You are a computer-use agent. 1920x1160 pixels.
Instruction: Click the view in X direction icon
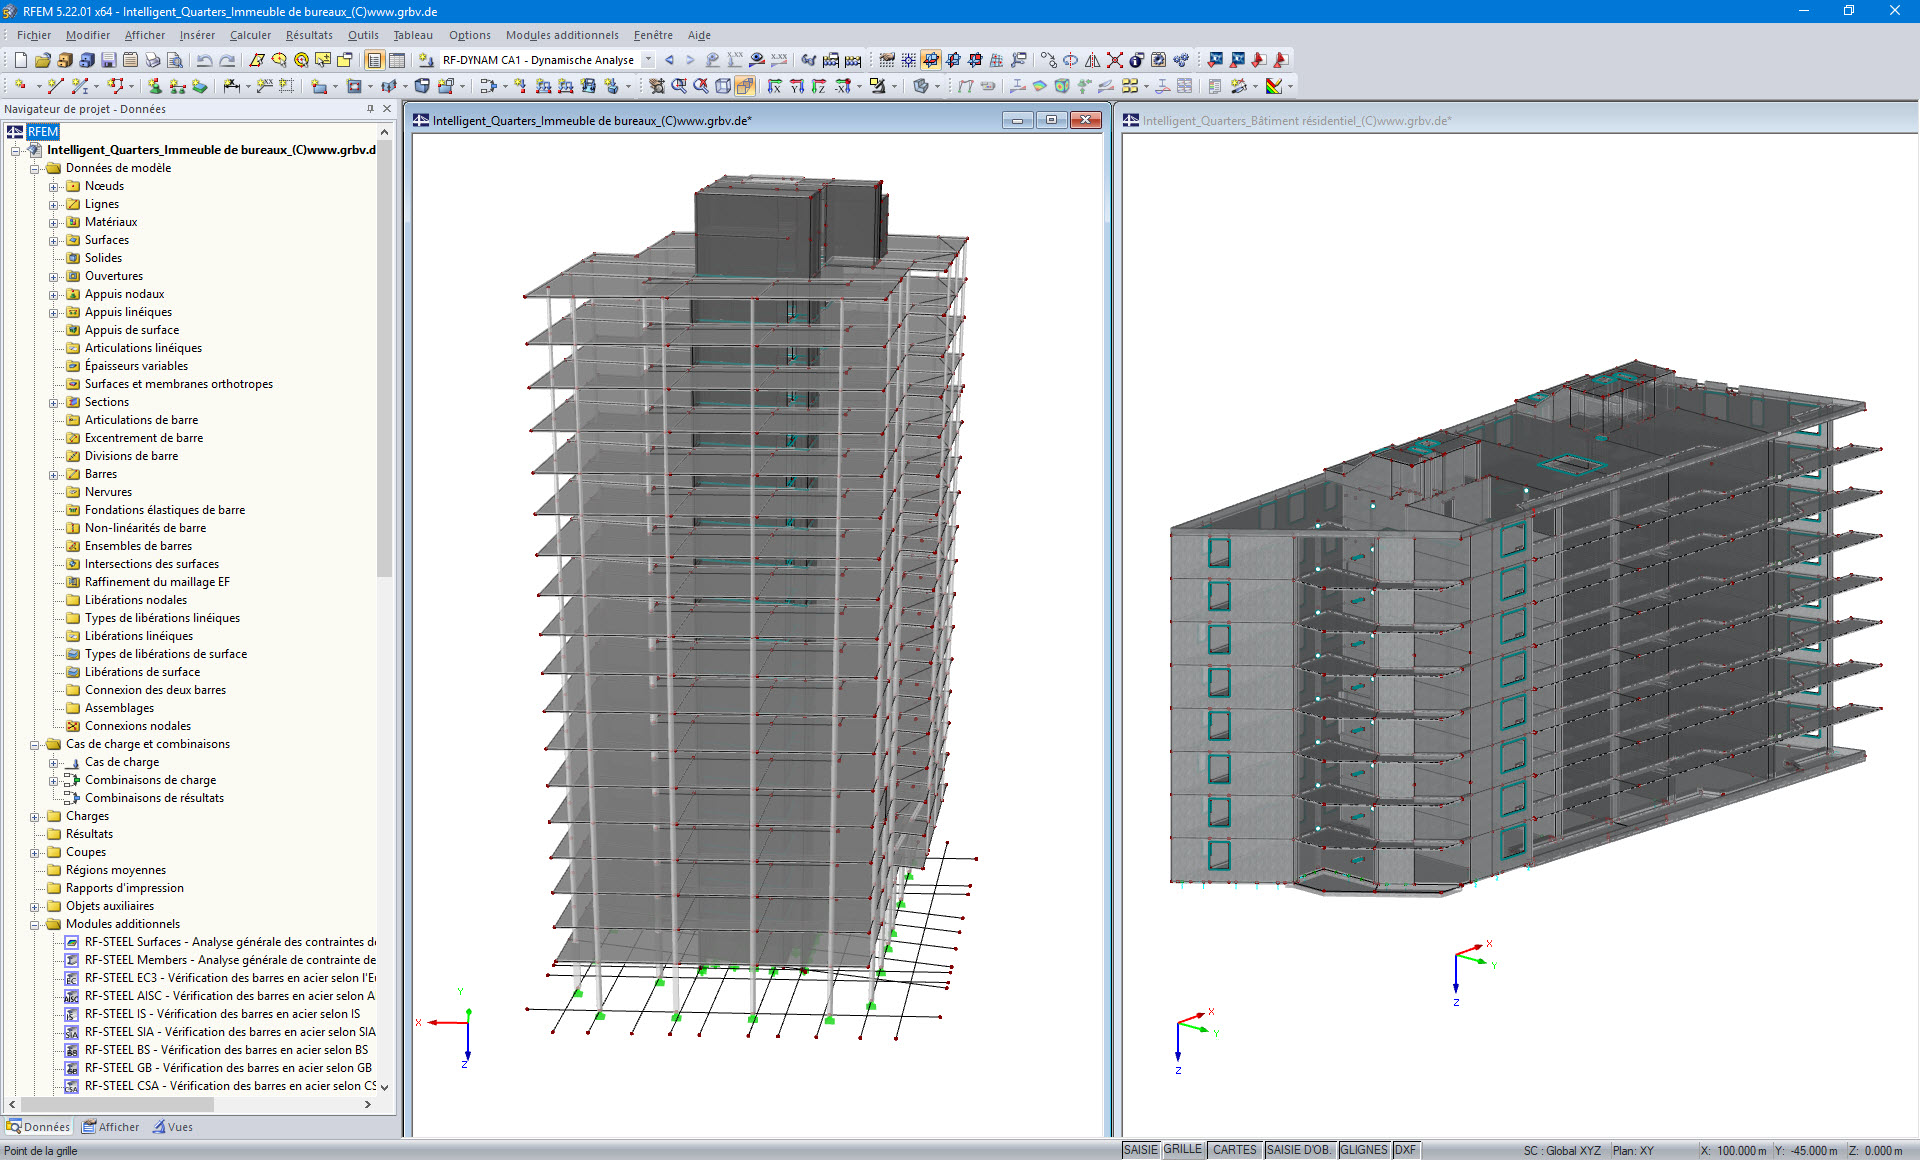pyautogui.click(x=776, y=87)
